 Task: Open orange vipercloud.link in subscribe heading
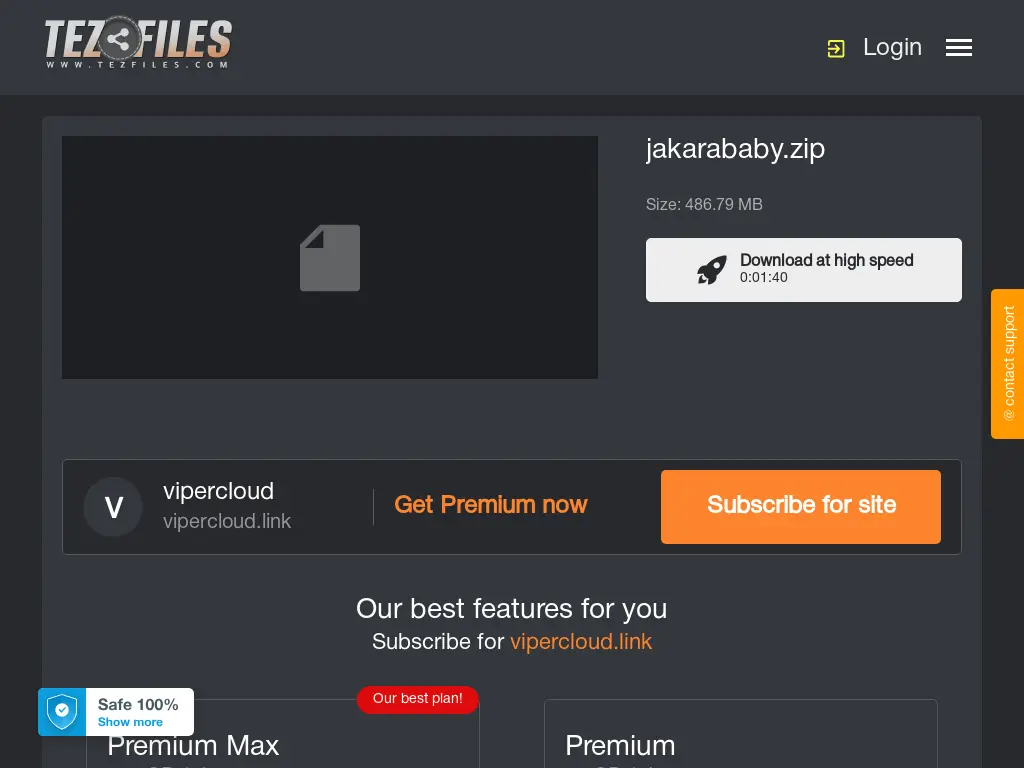tap(581, 641)
